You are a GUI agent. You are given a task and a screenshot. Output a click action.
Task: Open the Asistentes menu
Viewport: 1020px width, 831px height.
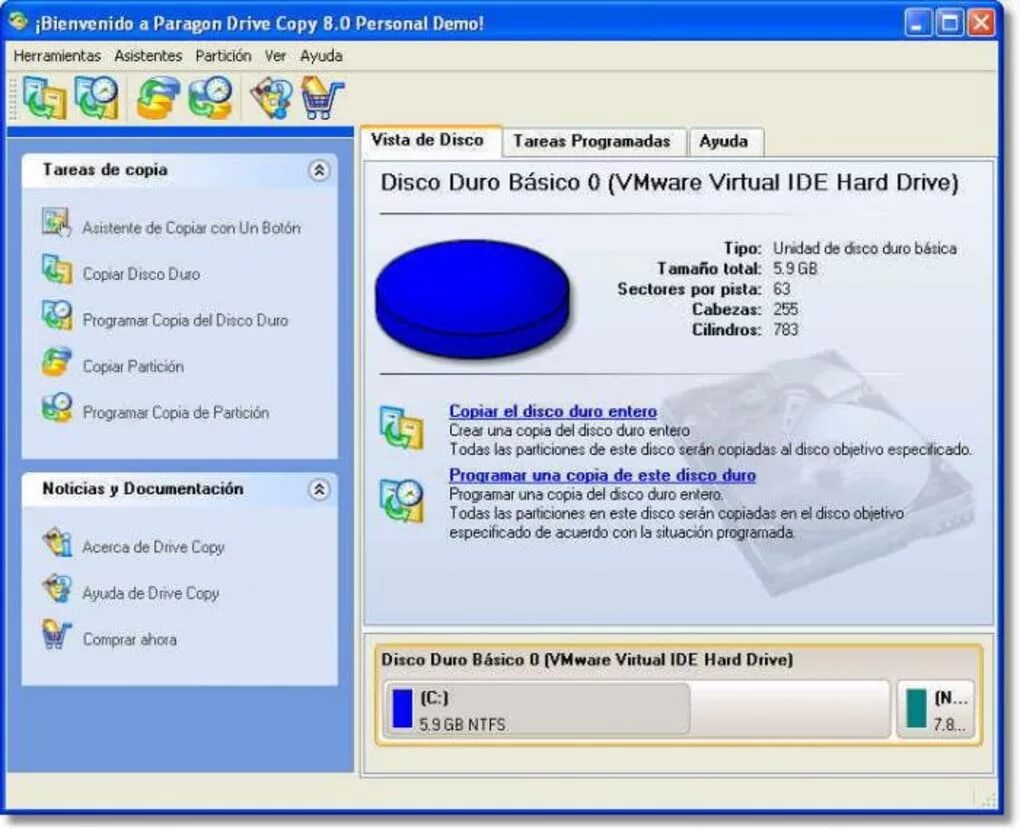tap(148, 56)
